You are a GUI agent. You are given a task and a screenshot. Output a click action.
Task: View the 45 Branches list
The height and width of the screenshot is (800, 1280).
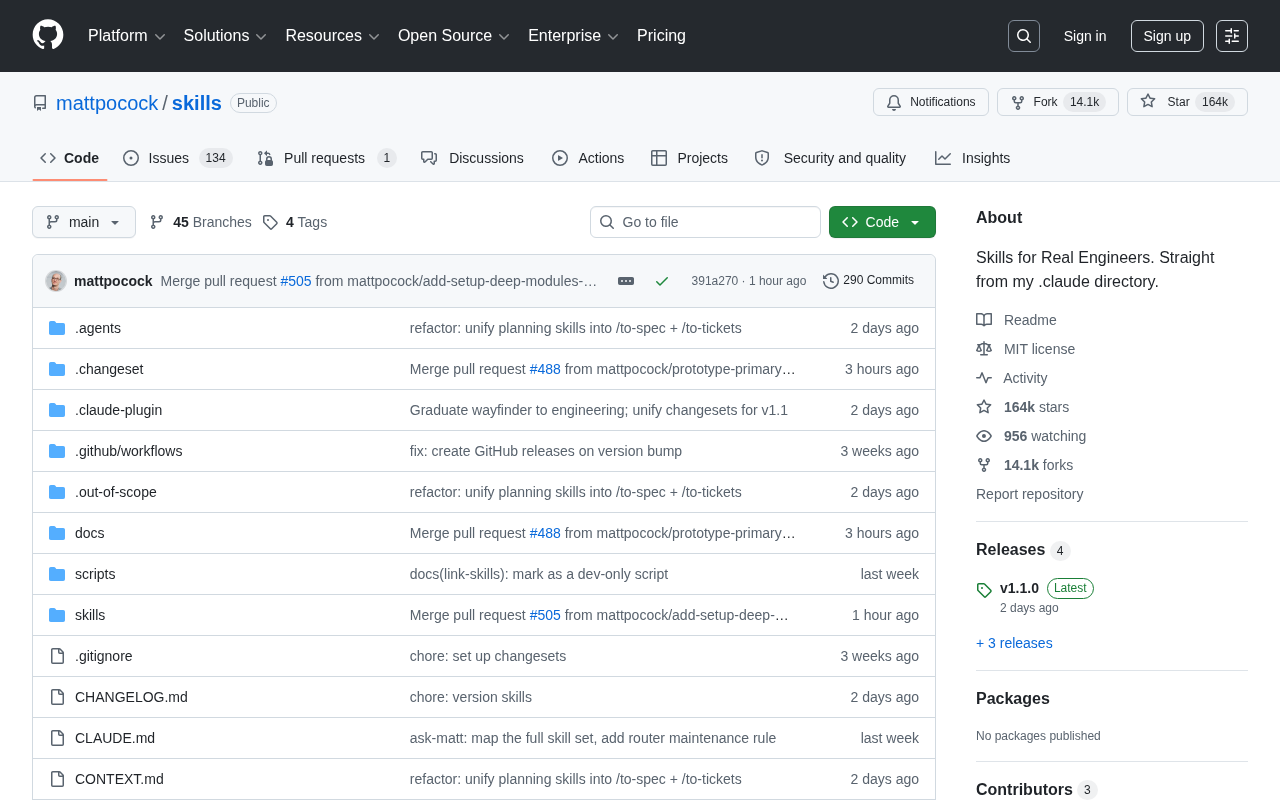(x=201, y=222)
